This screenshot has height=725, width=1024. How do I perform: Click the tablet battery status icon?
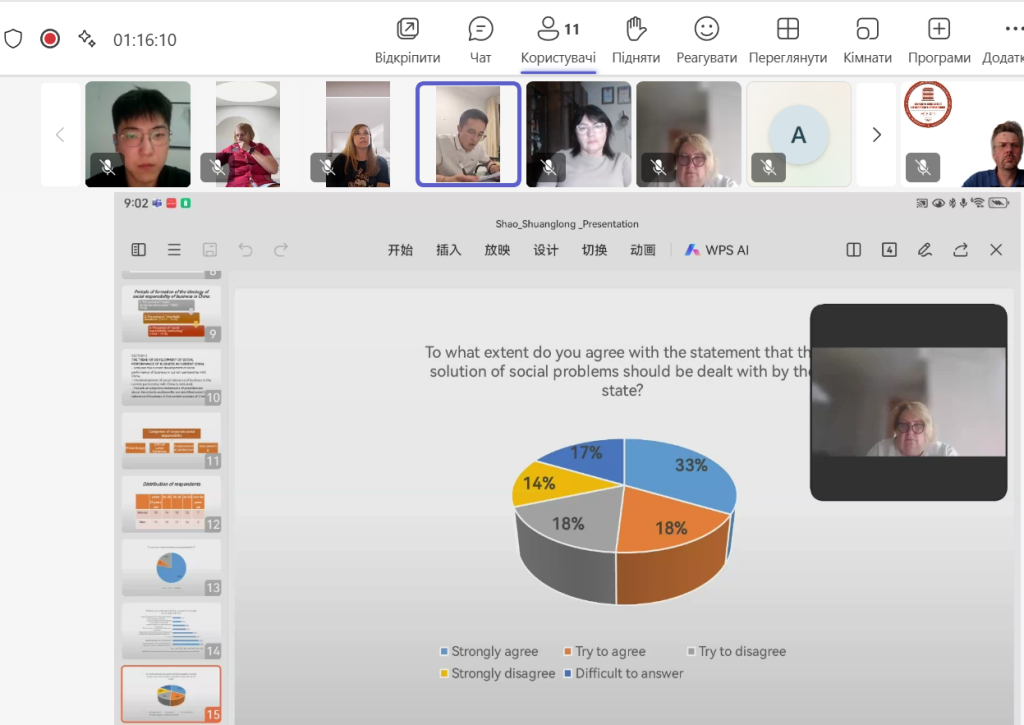coord(999,203)
